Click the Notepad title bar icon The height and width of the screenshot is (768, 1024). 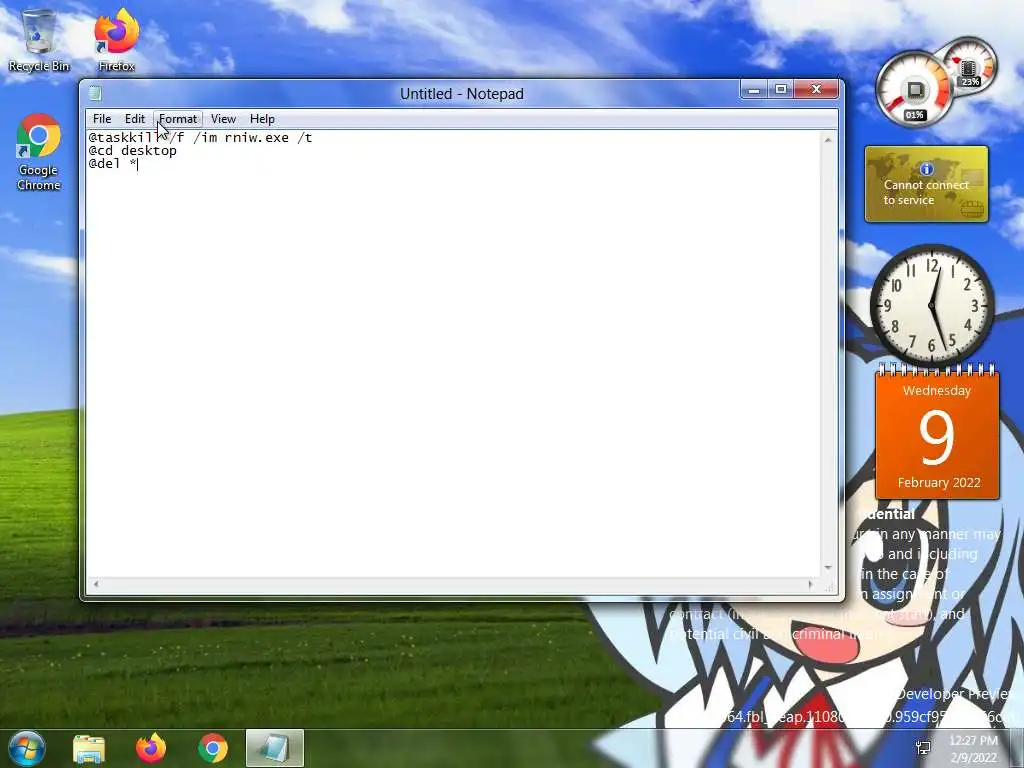click(95, 93)
